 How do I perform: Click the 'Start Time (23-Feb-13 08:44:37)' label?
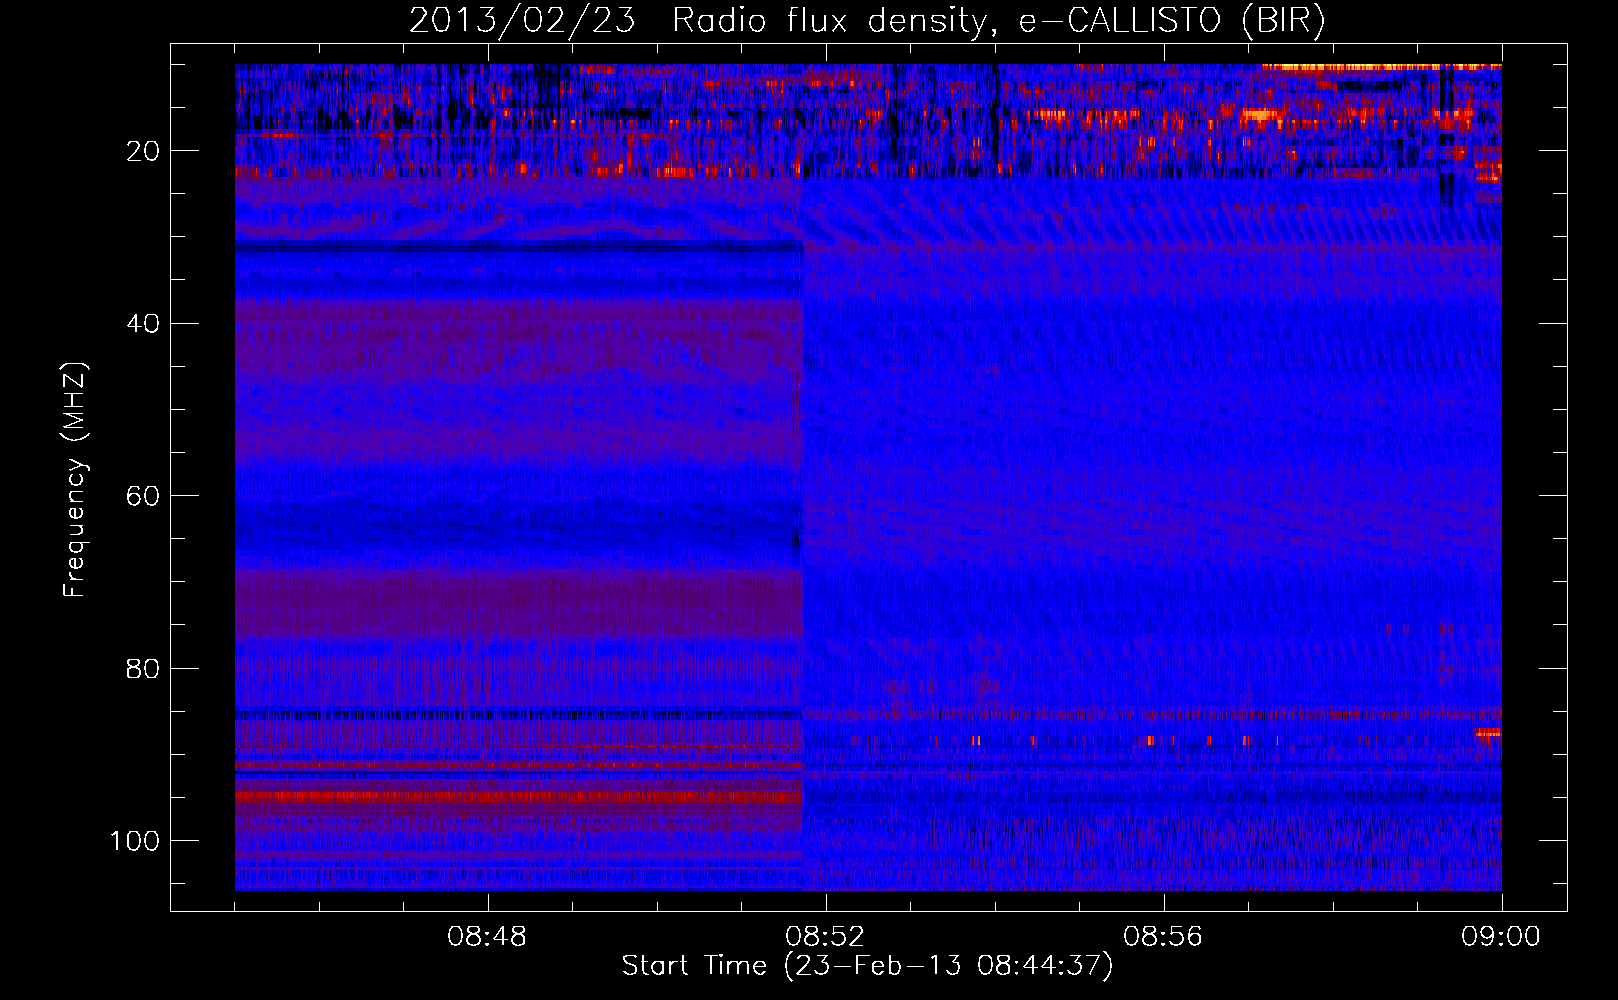[867, 966]
